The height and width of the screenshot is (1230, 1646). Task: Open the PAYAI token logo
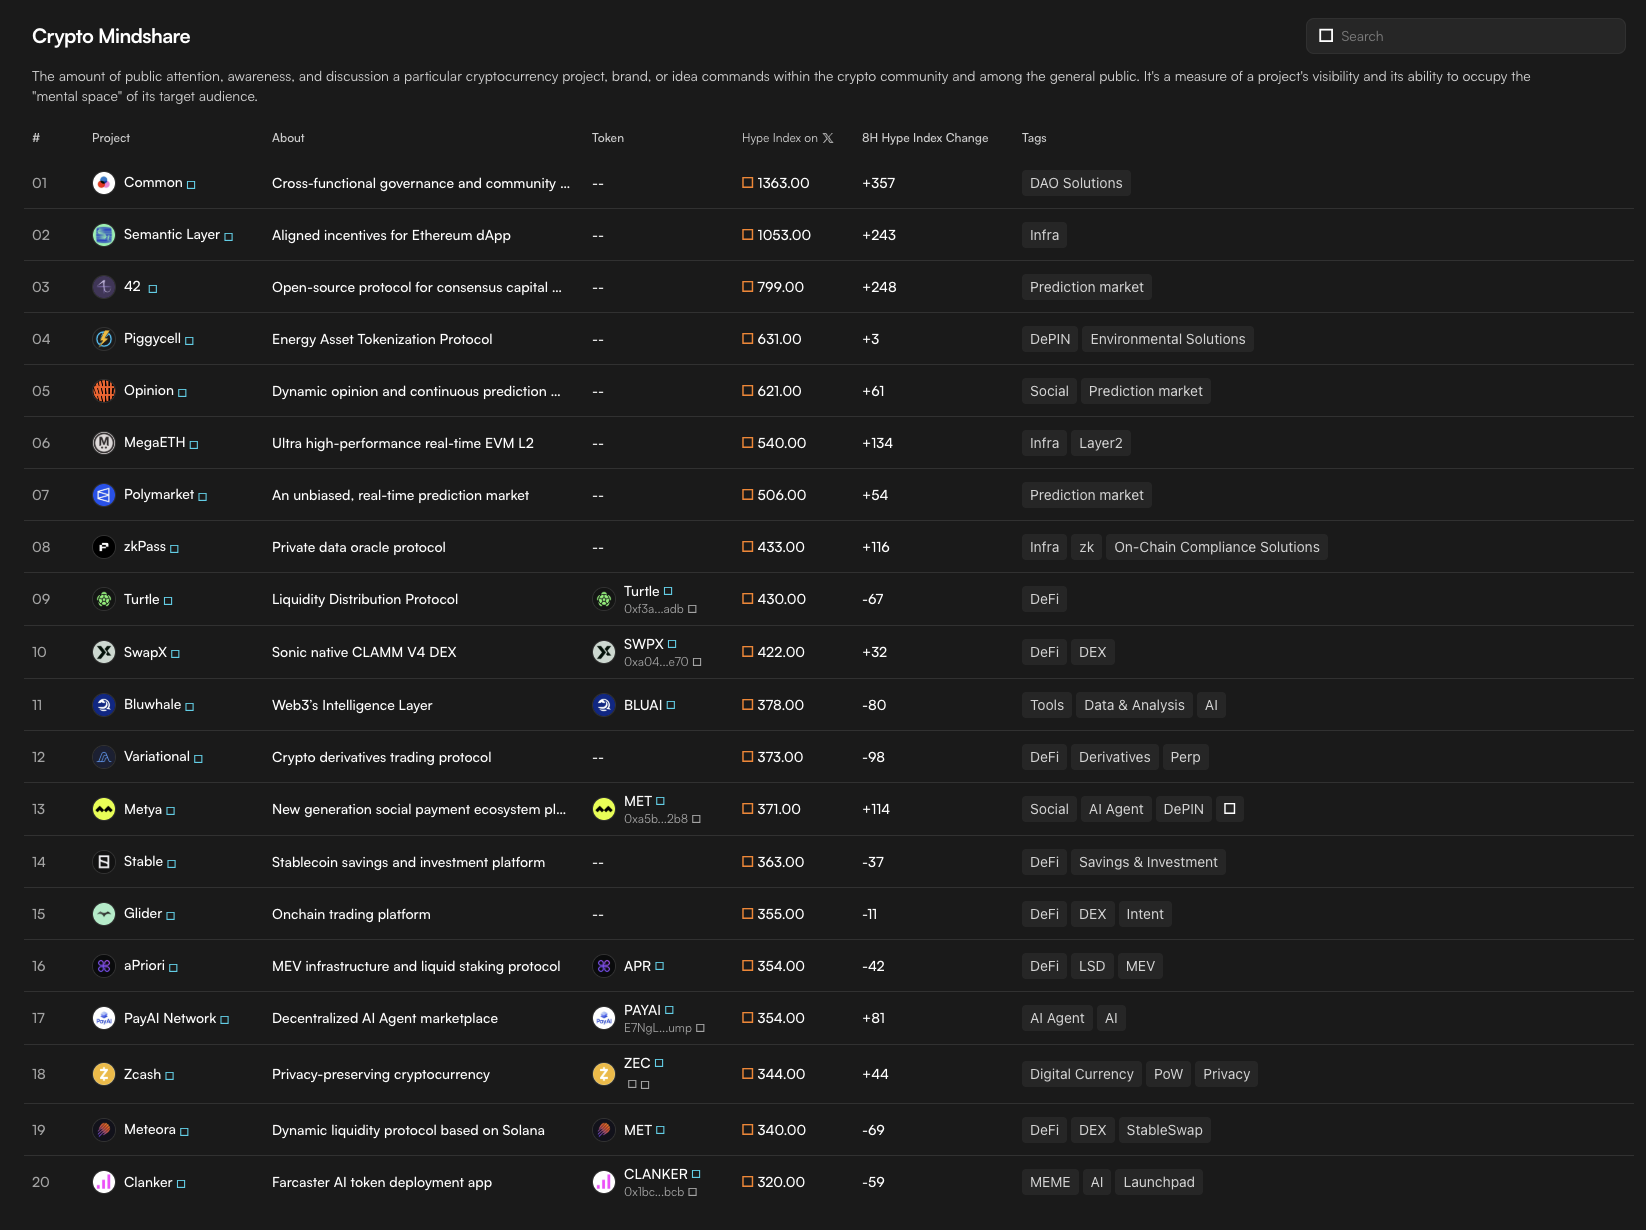point(604,1018)
